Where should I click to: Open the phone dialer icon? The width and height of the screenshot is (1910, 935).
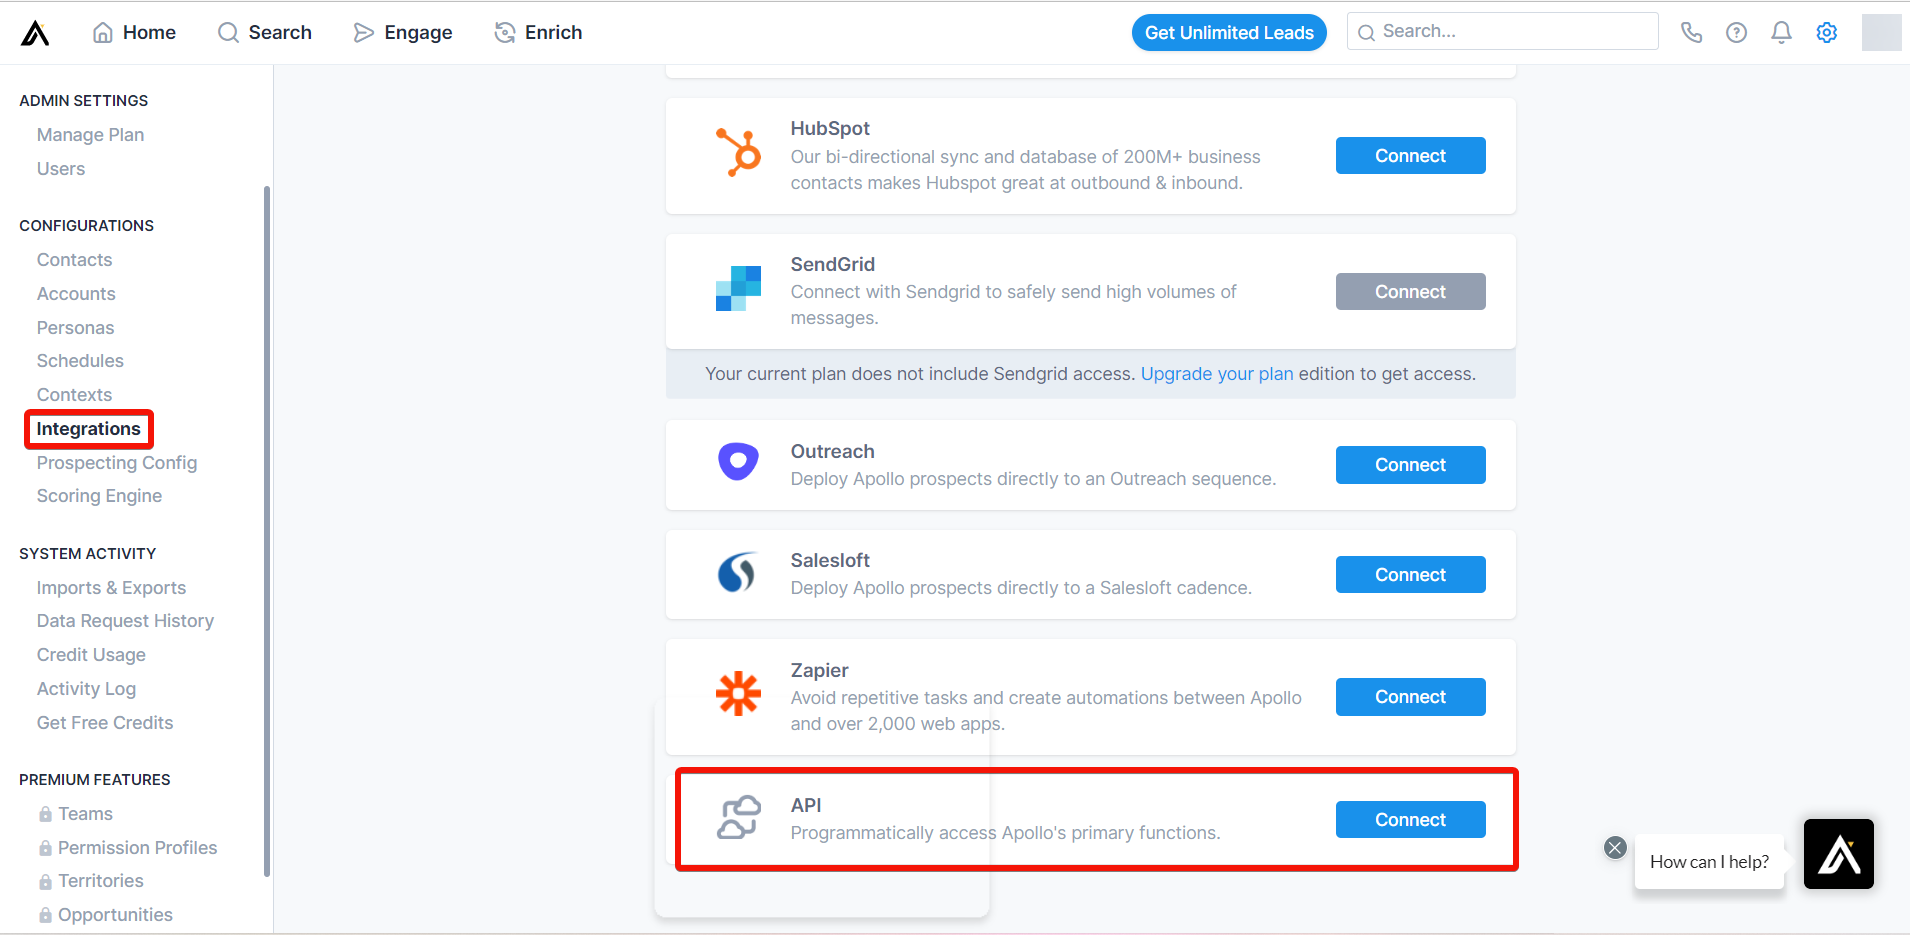click(1691, 32)
